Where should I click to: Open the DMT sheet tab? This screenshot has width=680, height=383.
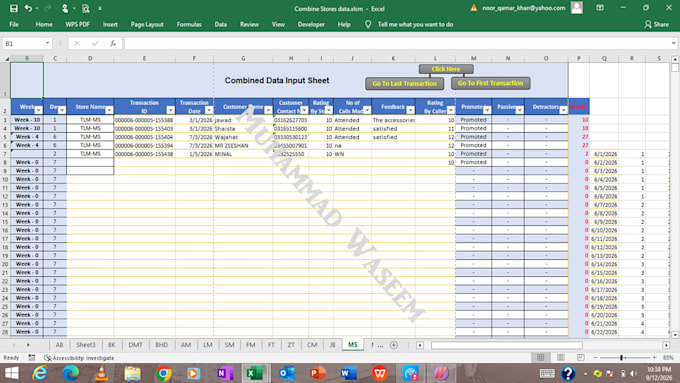135,345
